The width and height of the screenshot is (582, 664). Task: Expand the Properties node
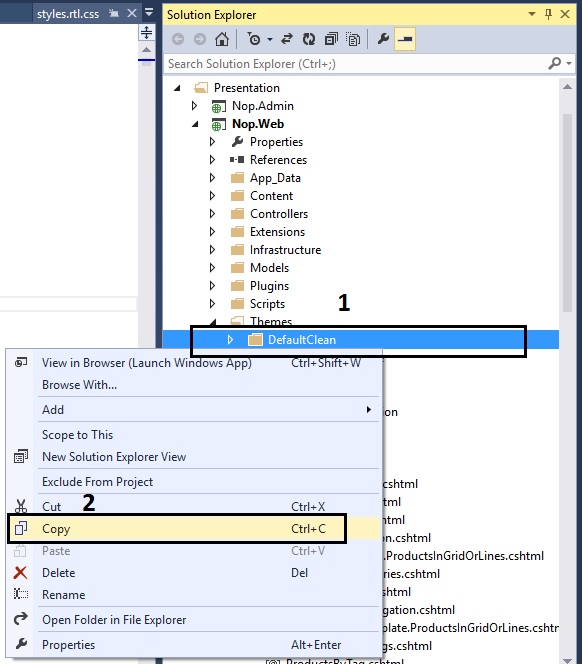click(x=212, y=142)
